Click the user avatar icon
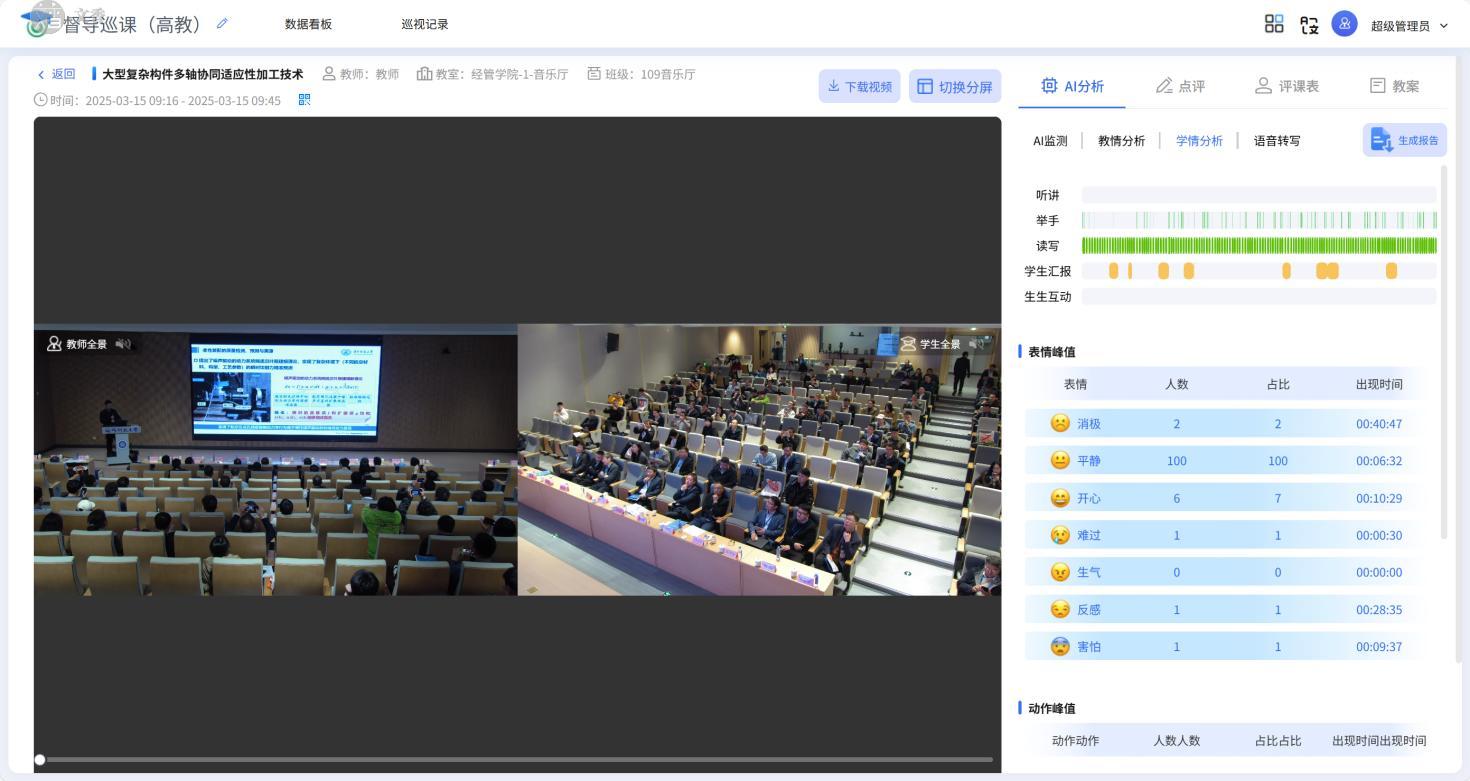Screen dimensions: 1470x781 1344,25
